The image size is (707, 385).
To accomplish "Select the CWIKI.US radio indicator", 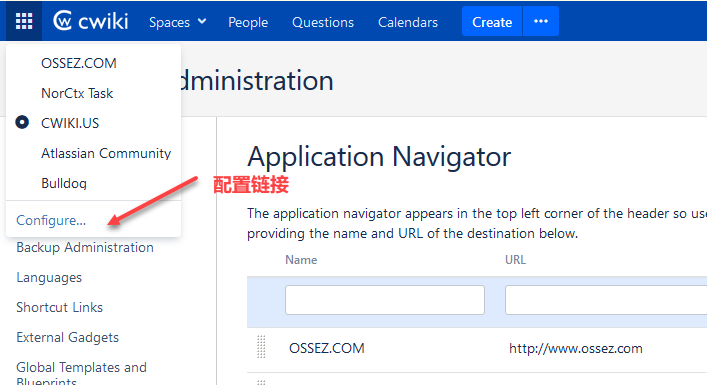I will coord(22,122).
